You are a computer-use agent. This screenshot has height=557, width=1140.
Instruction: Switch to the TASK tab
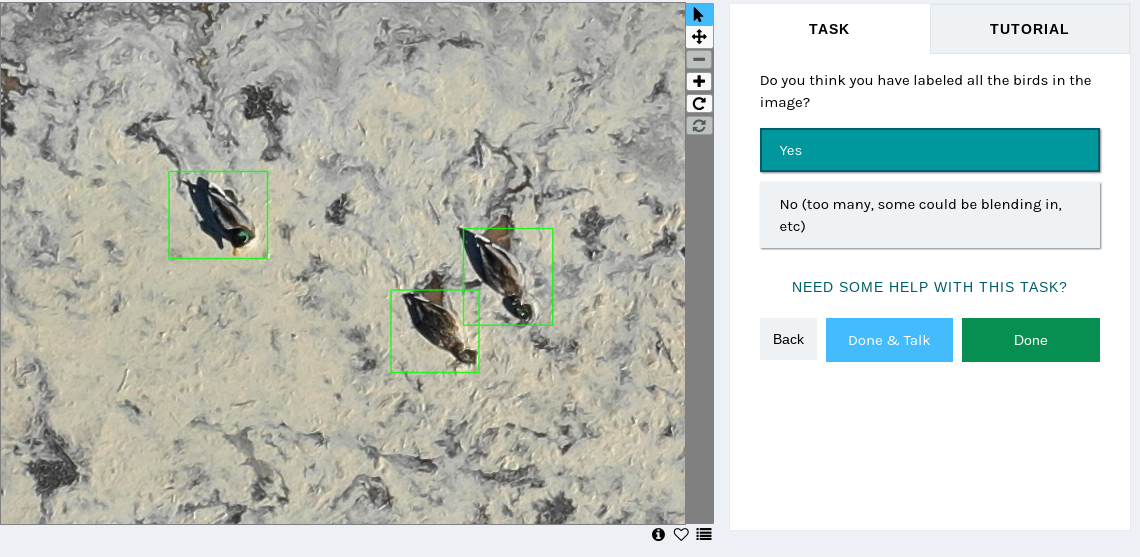point(830,29)
